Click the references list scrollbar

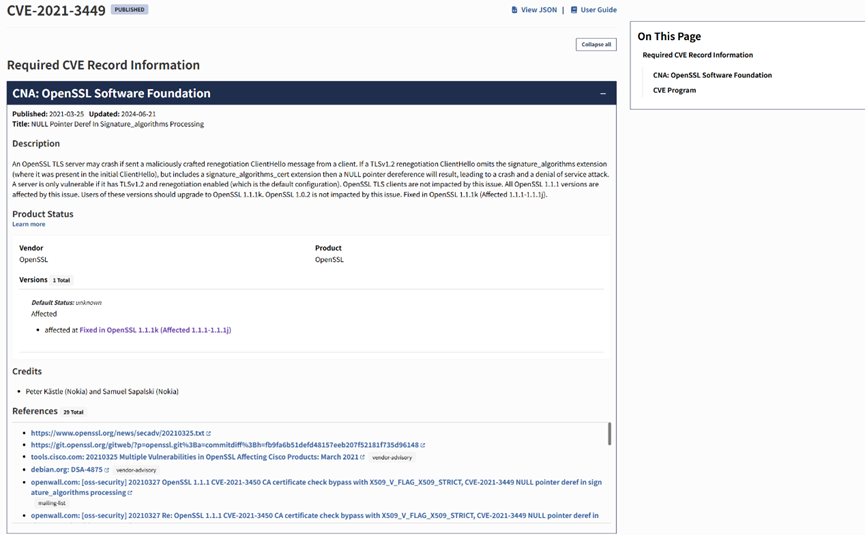tap(609, 434)
